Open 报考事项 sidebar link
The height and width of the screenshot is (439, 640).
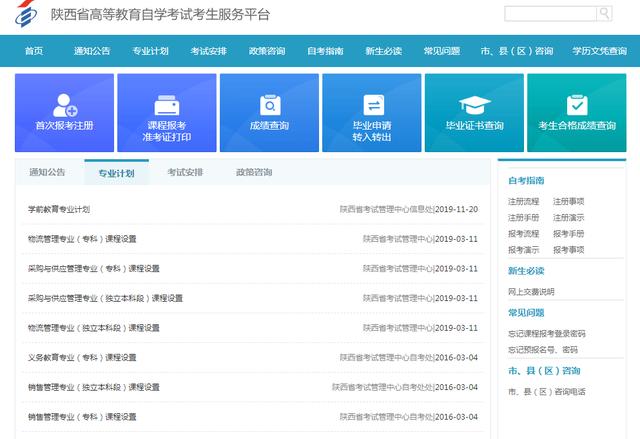[x=569, y=250]
